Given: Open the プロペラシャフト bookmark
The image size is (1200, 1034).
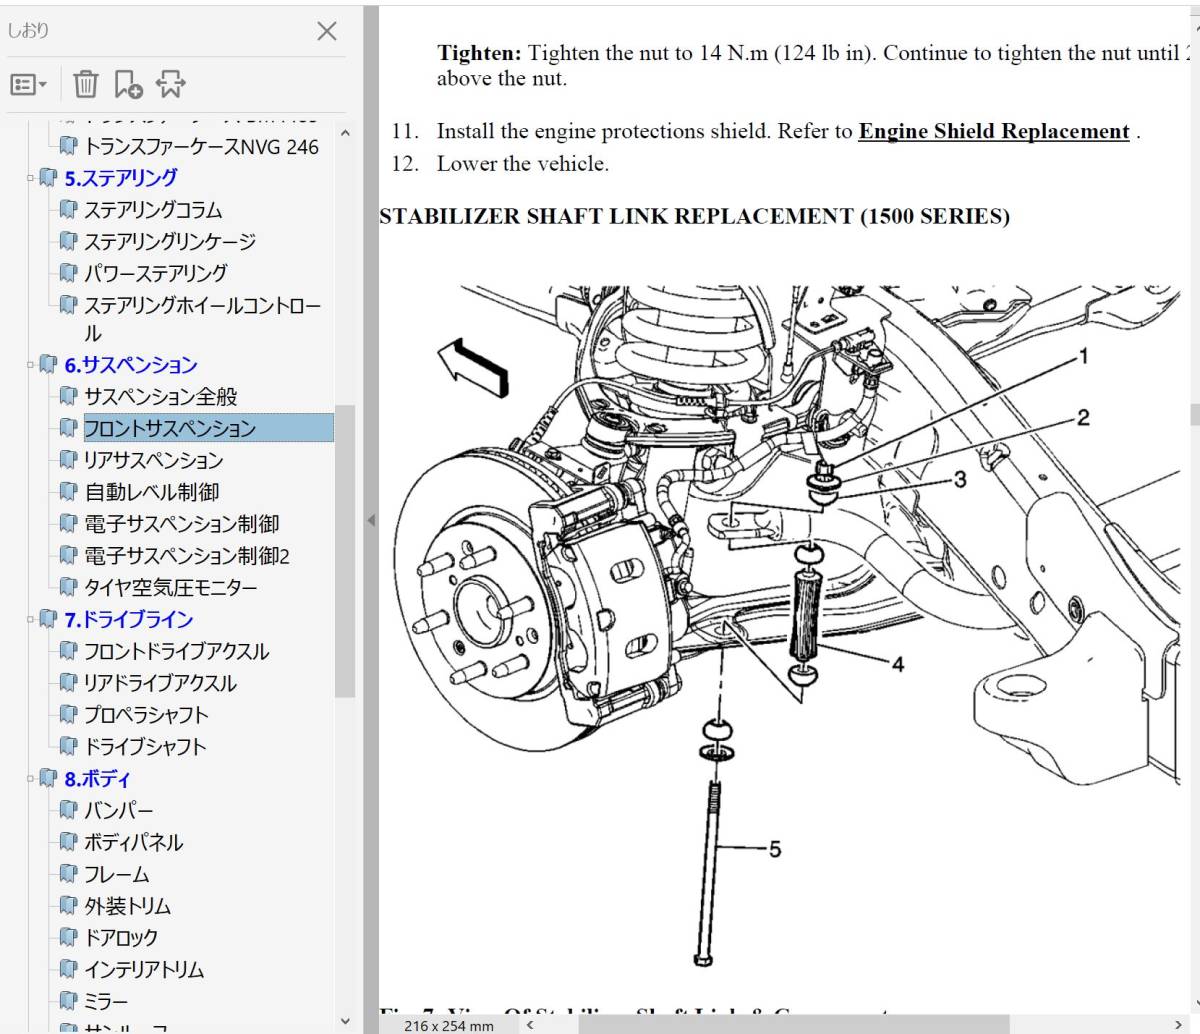Looking at the screenshot, I should [x=146, y=715].
